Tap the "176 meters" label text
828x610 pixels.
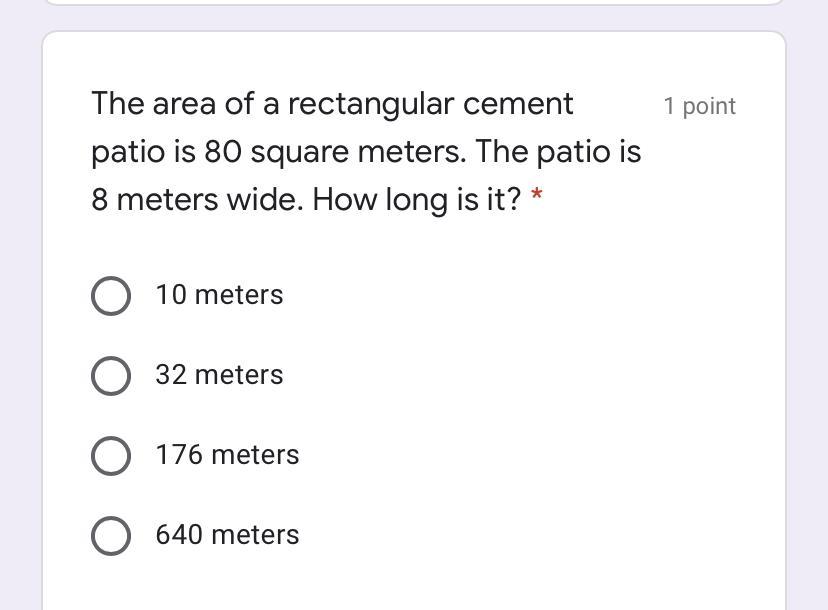pyautogui.click(x=227, y=455)
